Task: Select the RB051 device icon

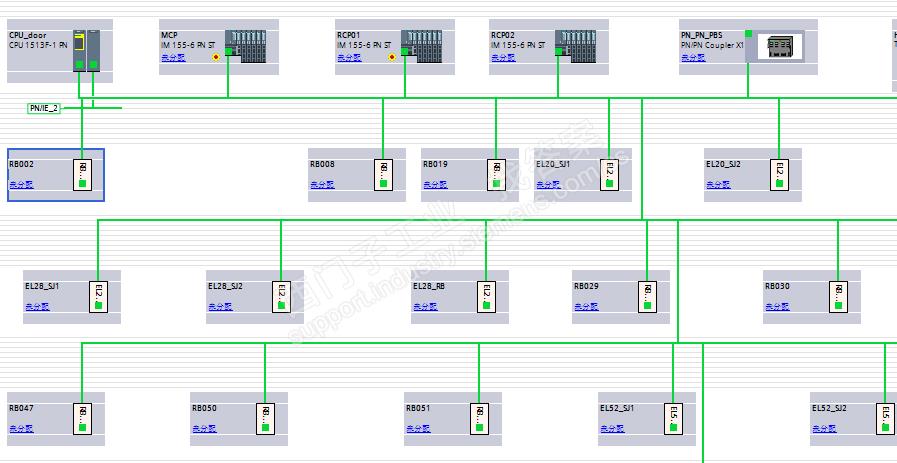Action: [x=479, y=419]
